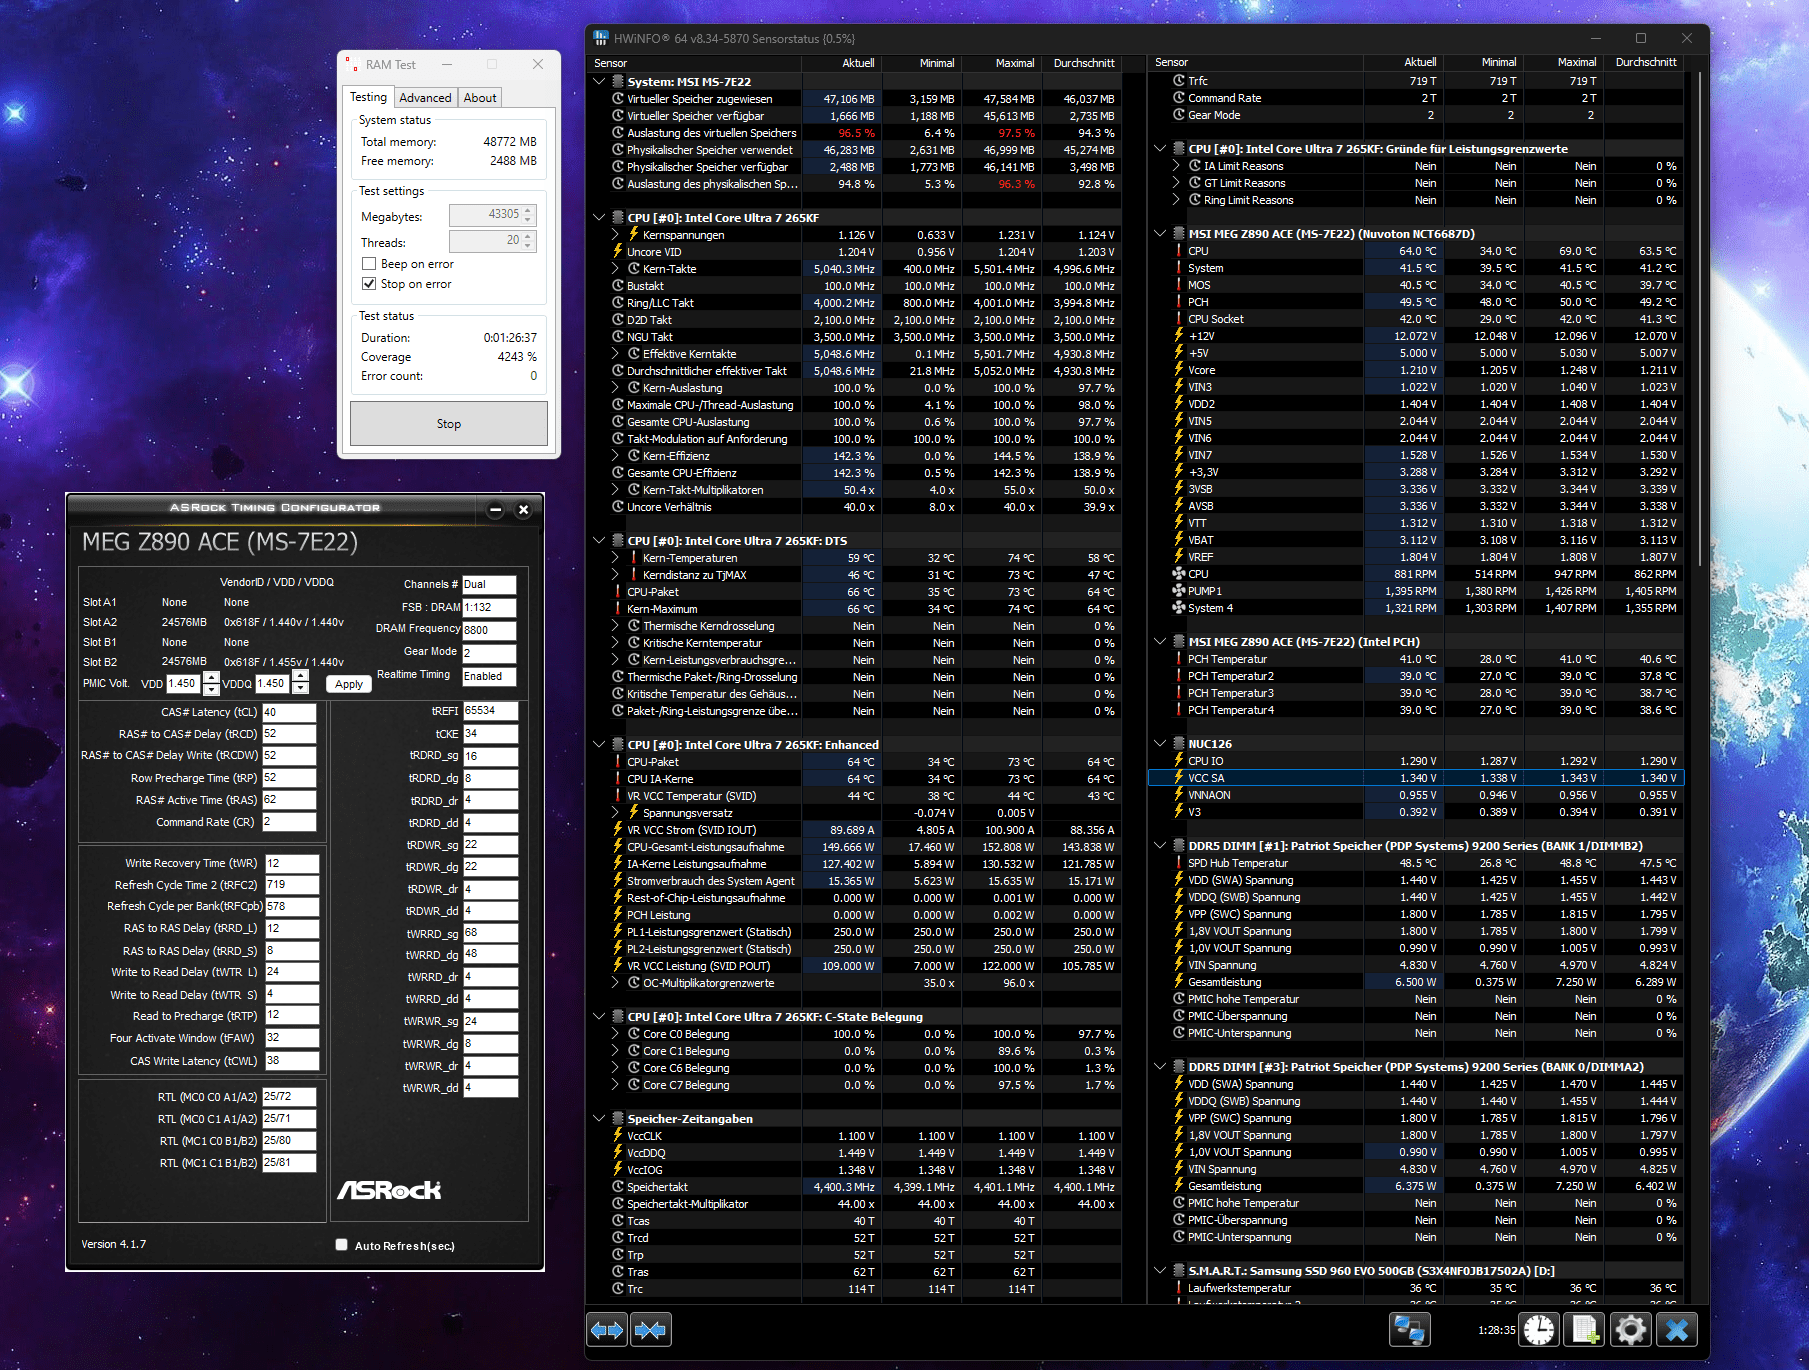Expand Core C0 Belegung row

[x=616, y=1034]
